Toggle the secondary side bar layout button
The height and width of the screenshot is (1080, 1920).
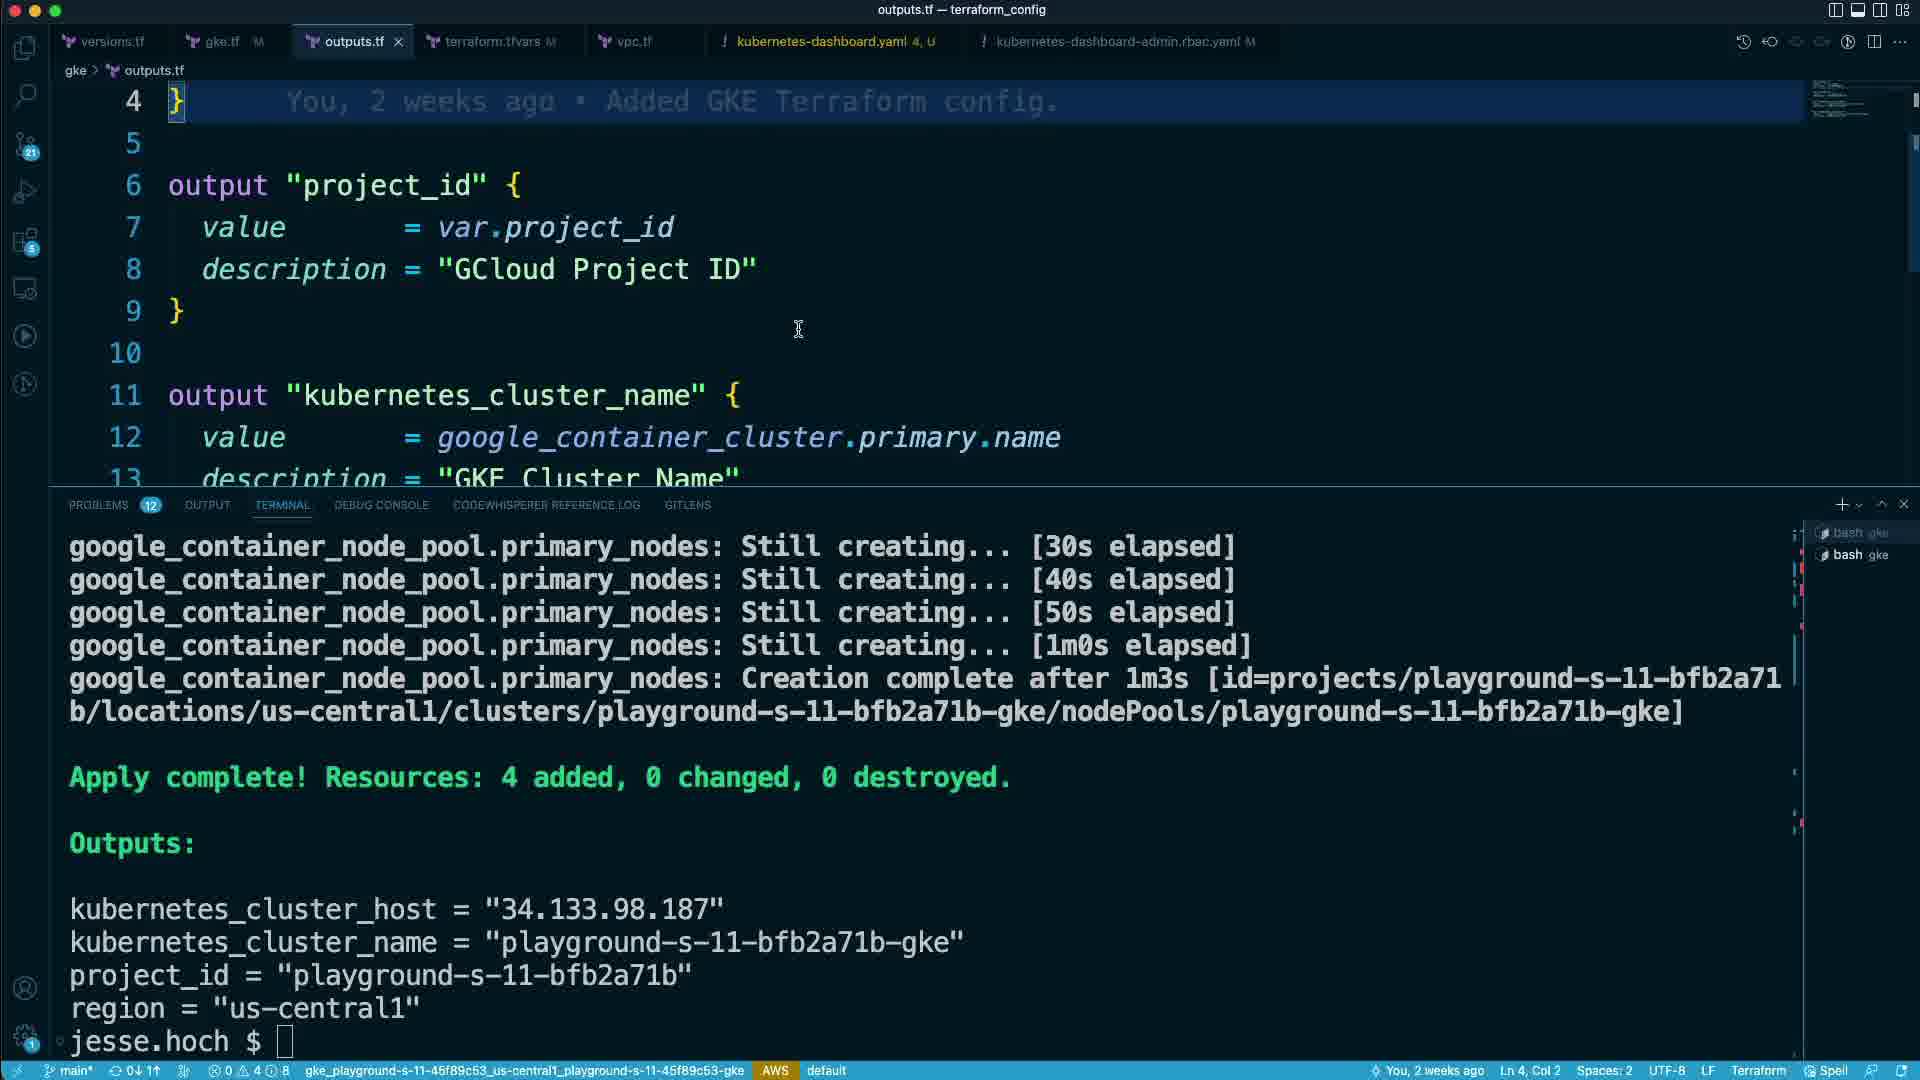pos(1880,10)
